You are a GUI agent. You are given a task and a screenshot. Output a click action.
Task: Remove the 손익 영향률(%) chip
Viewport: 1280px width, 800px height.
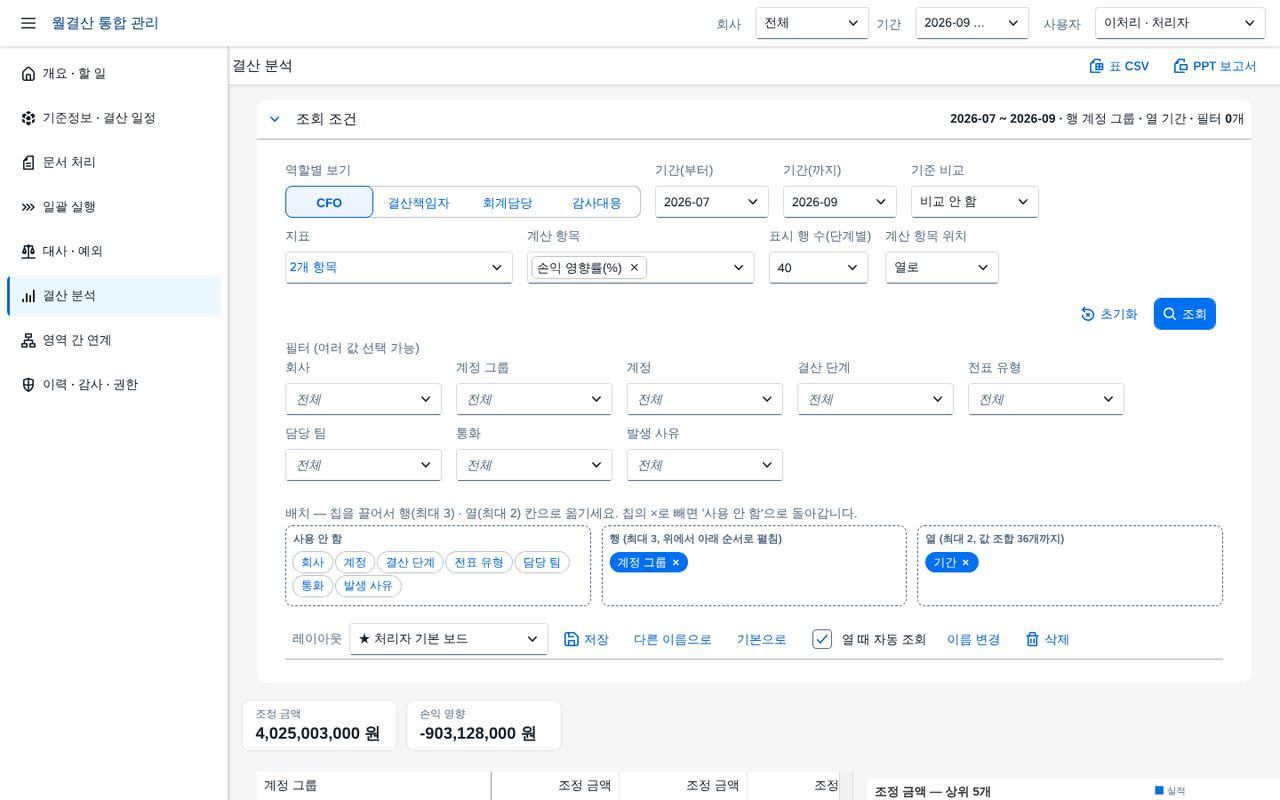tap(634, 267)
